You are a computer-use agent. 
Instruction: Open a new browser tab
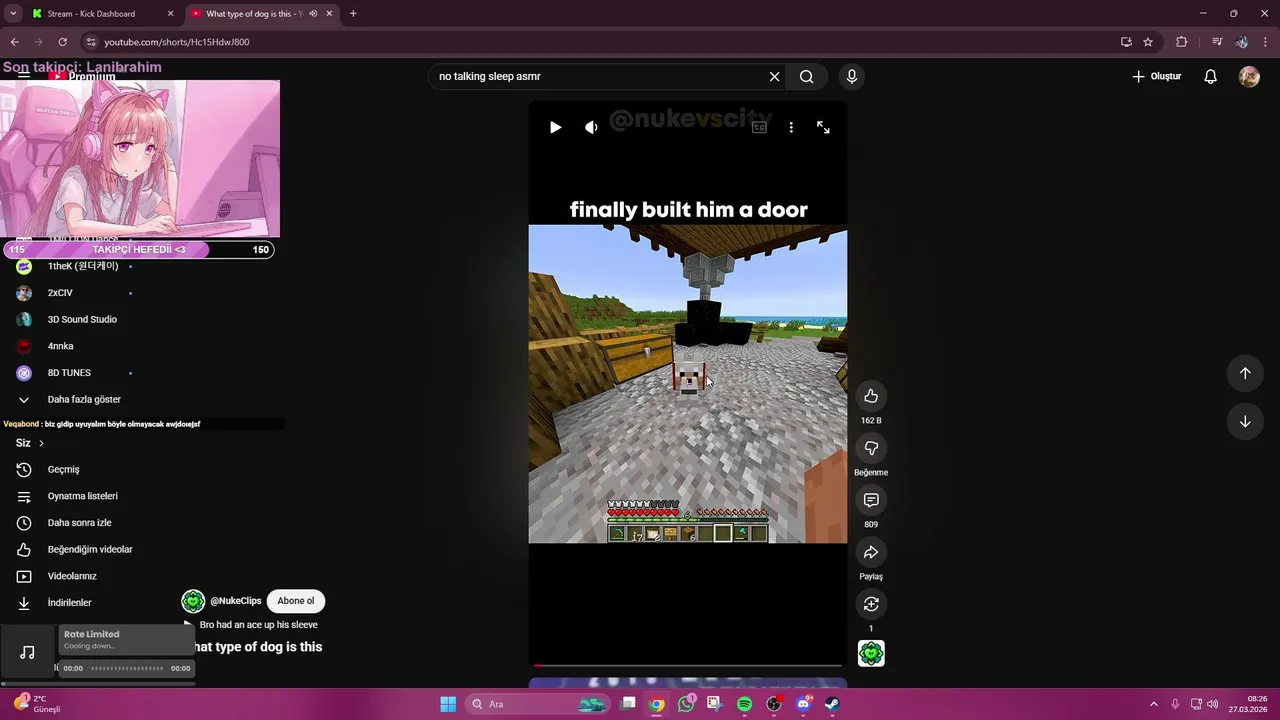(x=353, y=14)
